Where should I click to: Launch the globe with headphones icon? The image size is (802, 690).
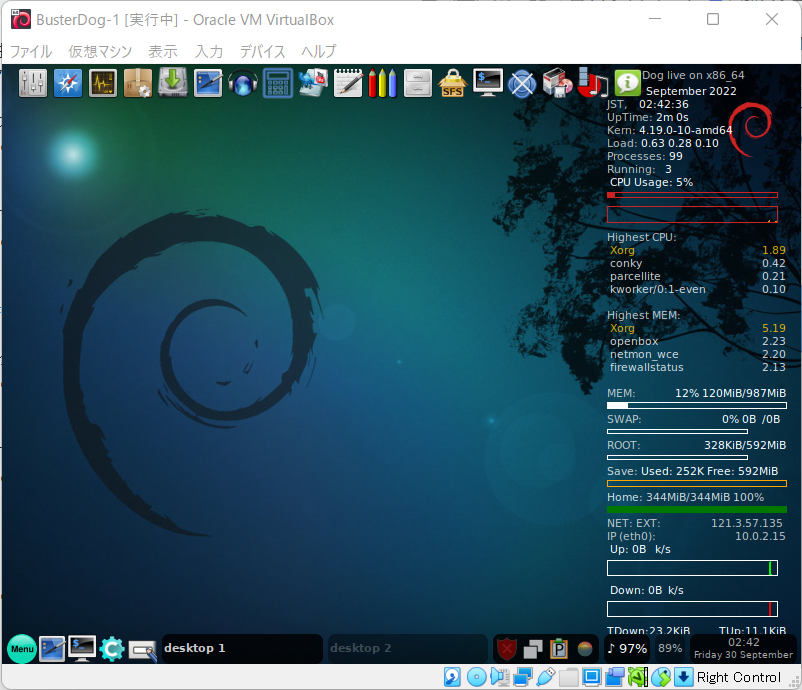243,83
